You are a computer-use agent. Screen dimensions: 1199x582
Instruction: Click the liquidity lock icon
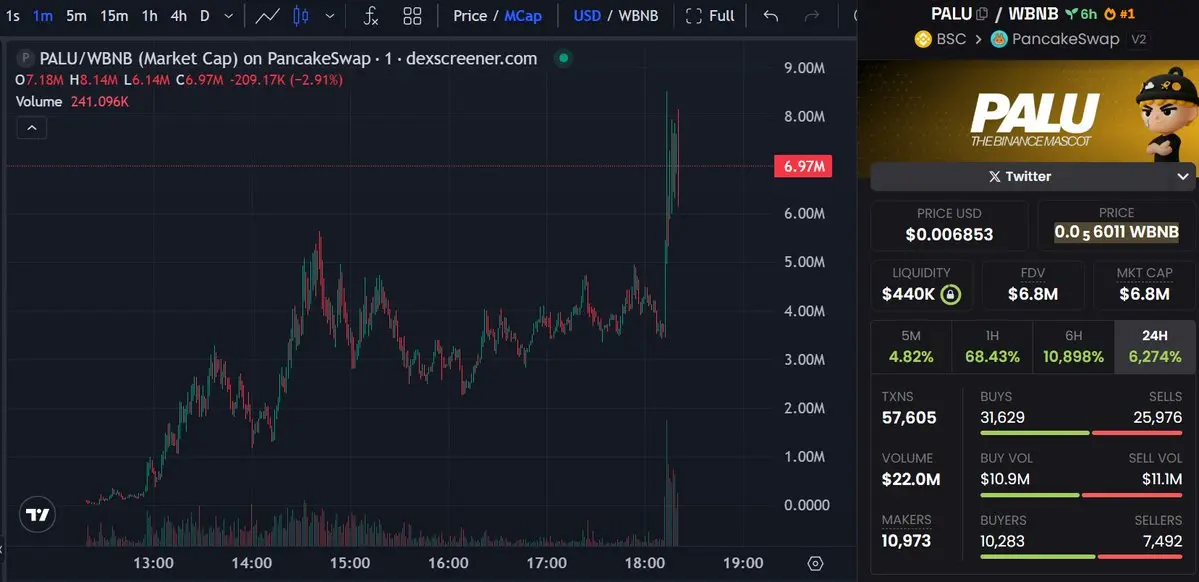(950, 294)
